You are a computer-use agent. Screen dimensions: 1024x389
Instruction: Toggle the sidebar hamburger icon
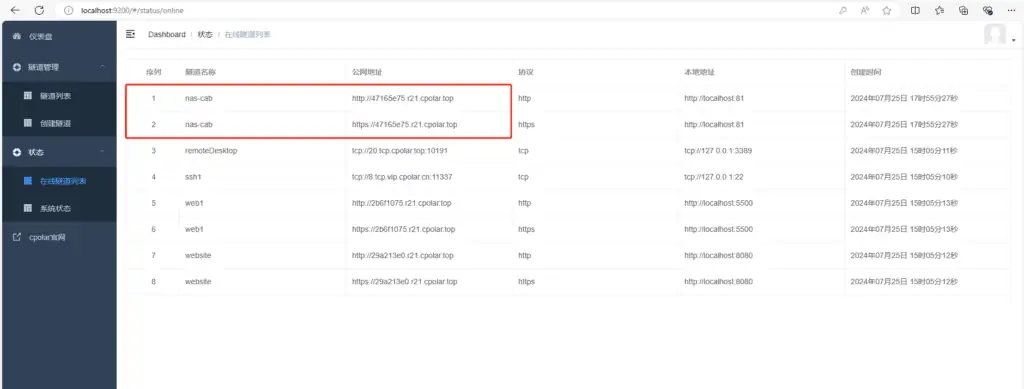click(x=131, y=34)
